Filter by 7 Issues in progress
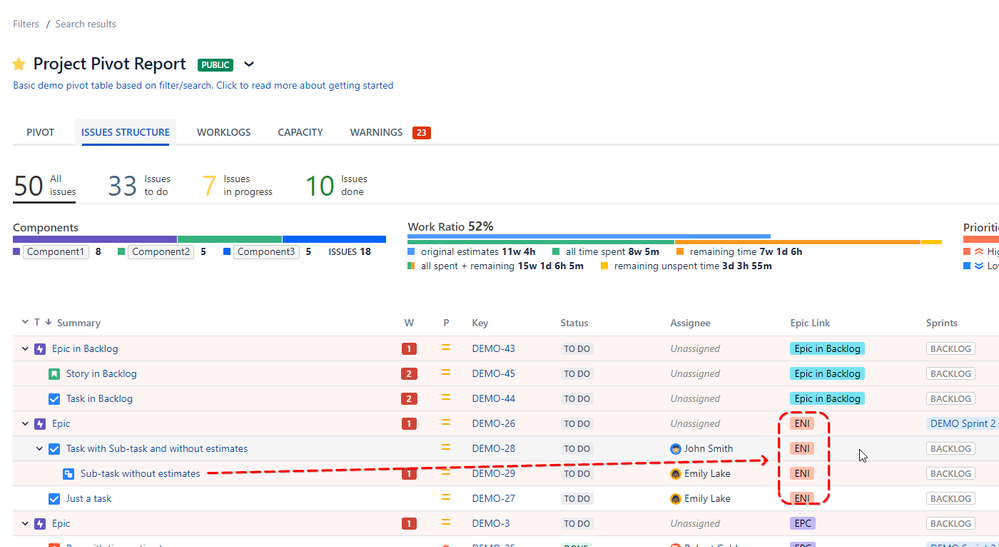This screenshot has width=999, height=547. pyautogui.click(x=237, y=186)
